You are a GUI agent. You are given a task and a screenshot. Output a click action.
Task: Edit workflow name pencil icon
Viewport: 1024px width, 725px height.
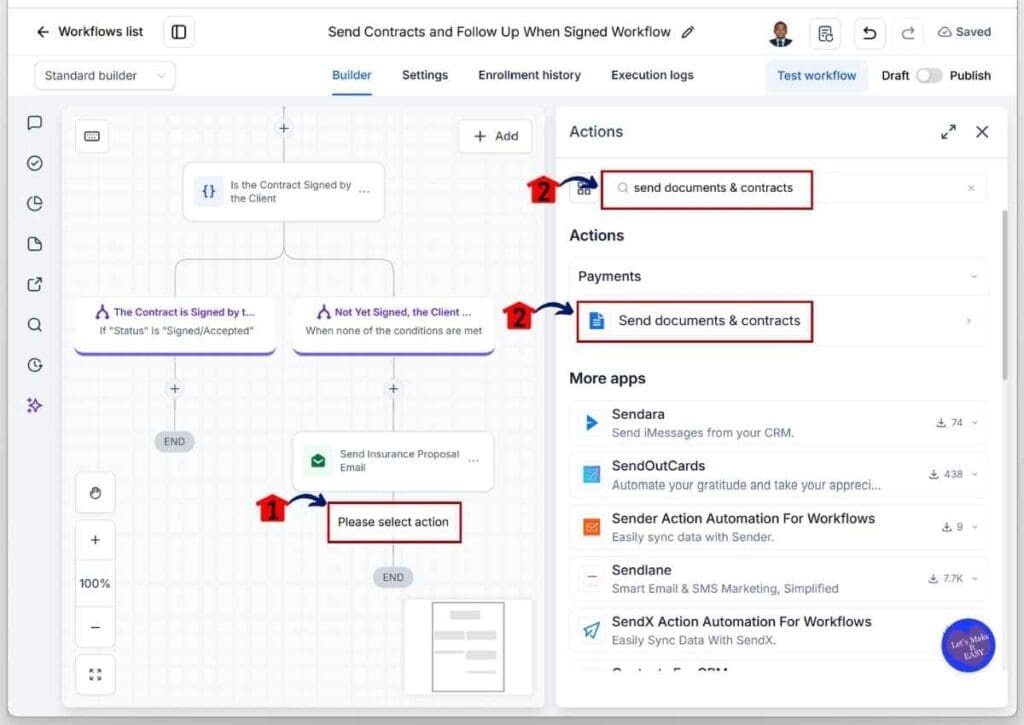[688, 32]
